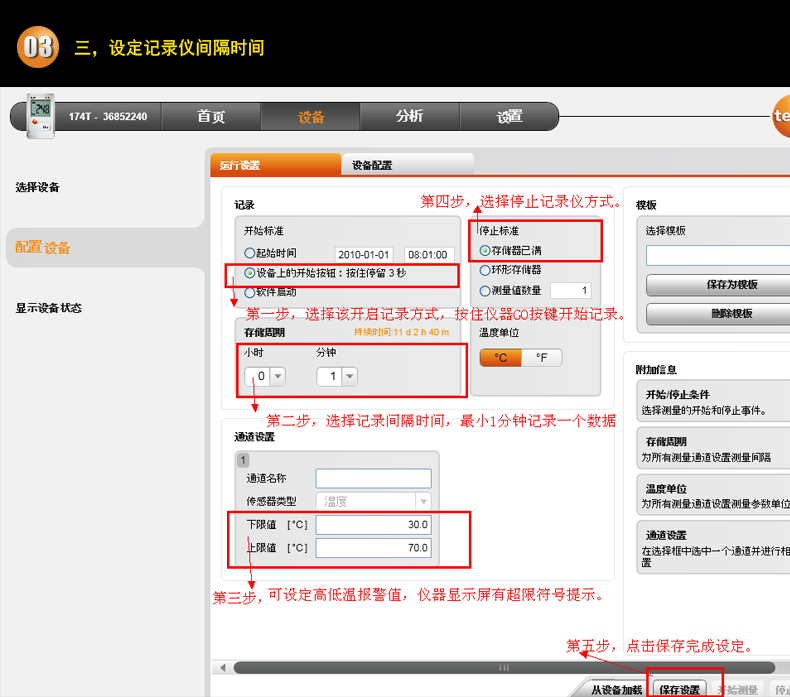790x697 pixels.
Task: Click the 通道名称 channel name field
Action: pos(373,478)
